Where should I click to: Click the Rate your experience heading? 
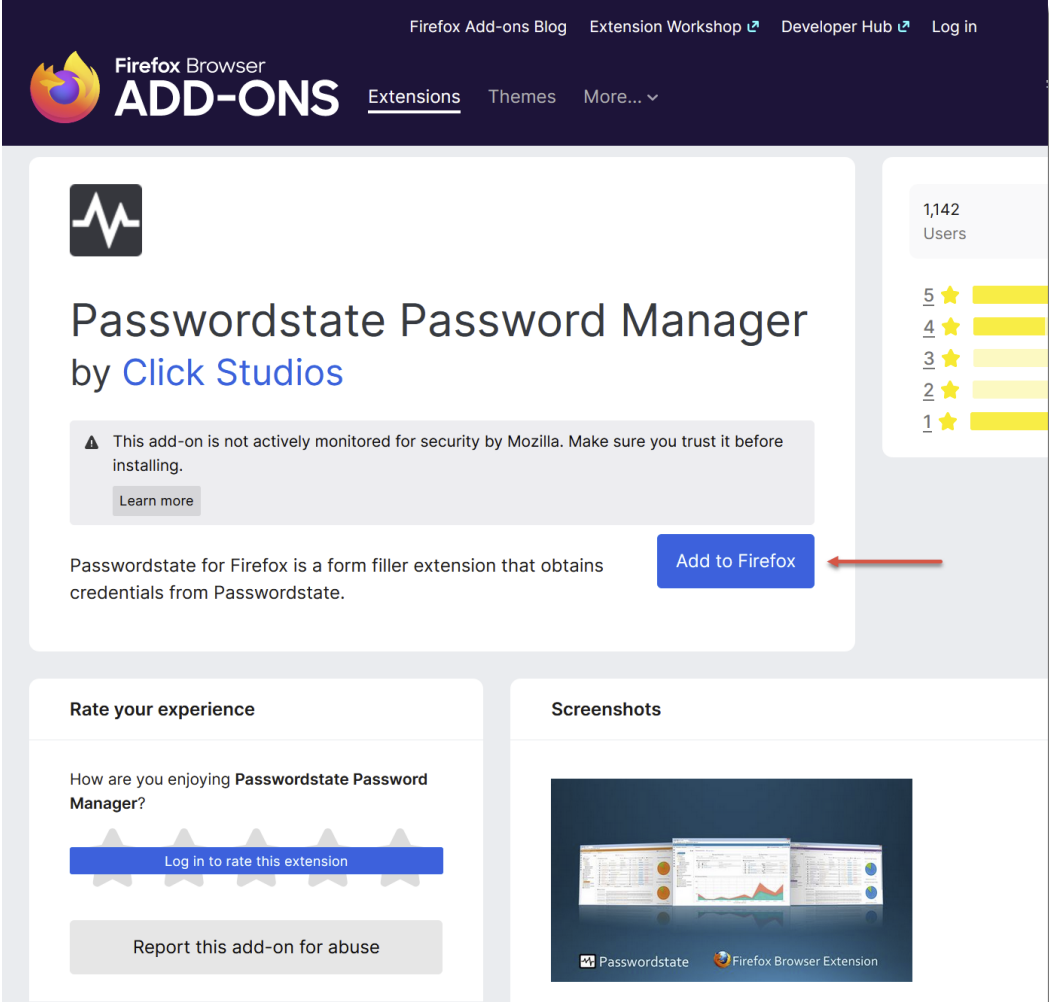pos(163,709)
